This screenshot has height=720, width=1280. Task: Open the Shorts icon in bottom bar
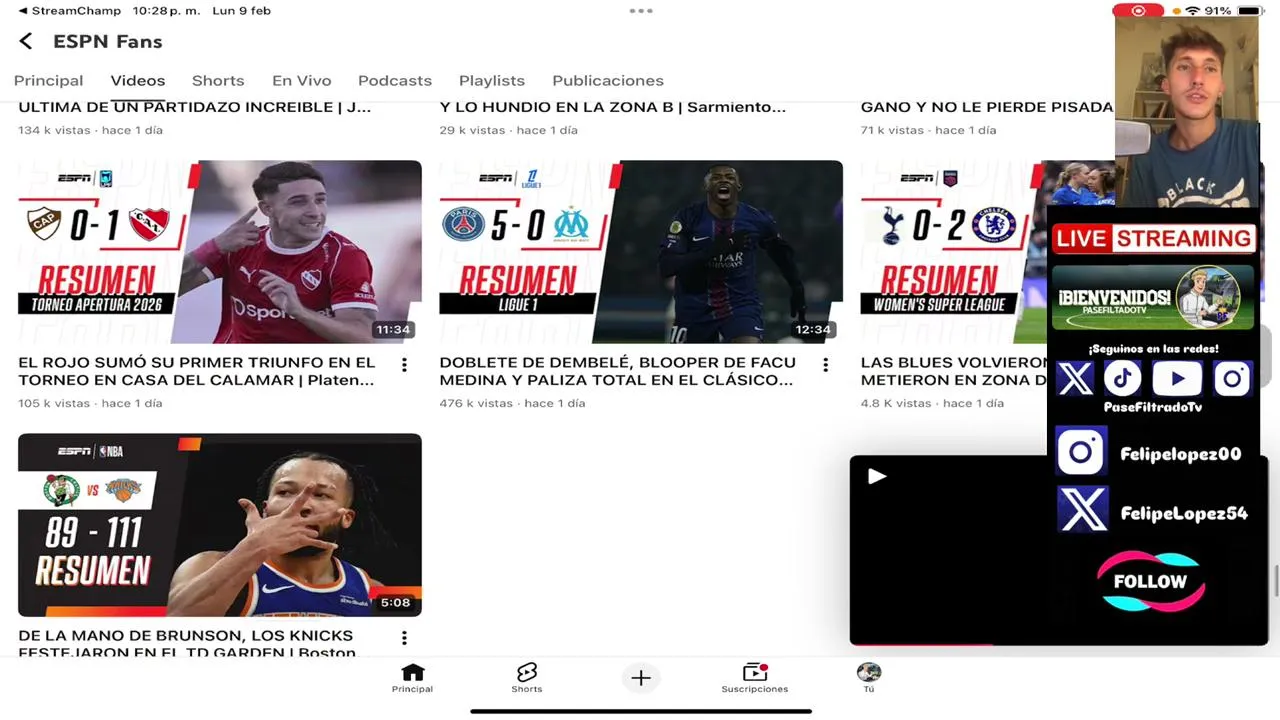[x=527, y=678]
